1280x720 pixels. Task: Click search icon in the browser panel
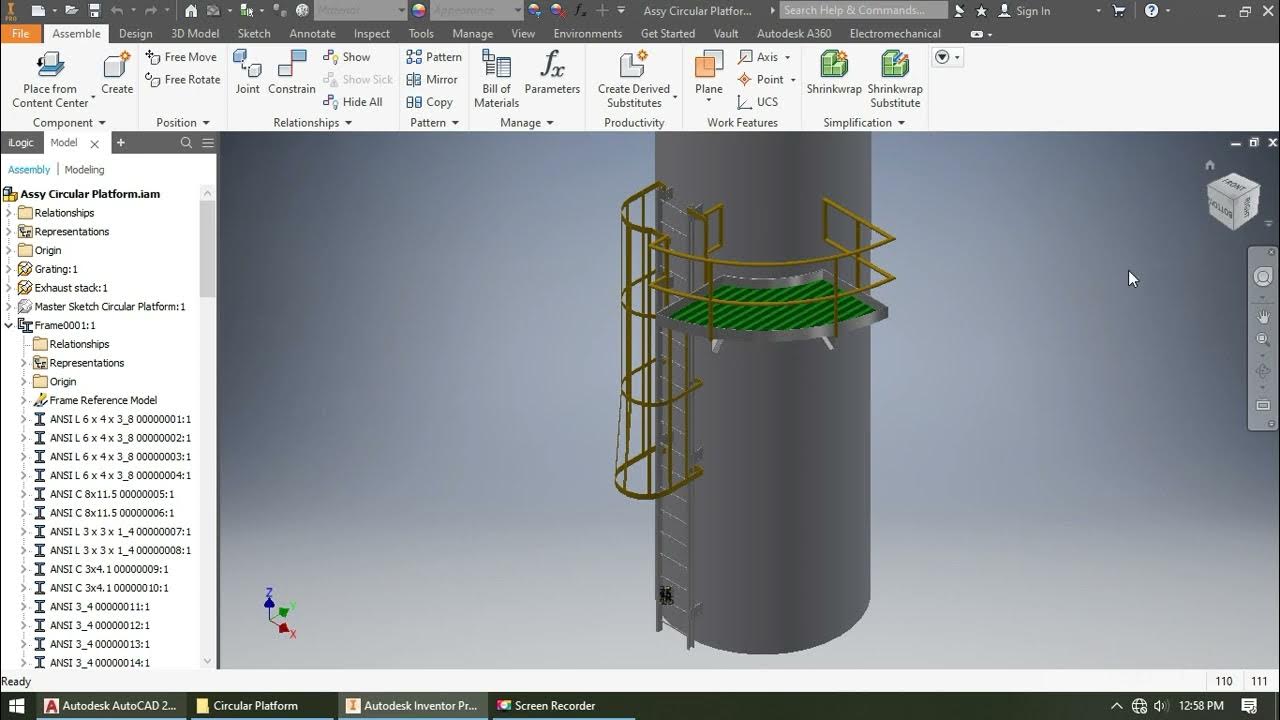(x=186, y=143)
